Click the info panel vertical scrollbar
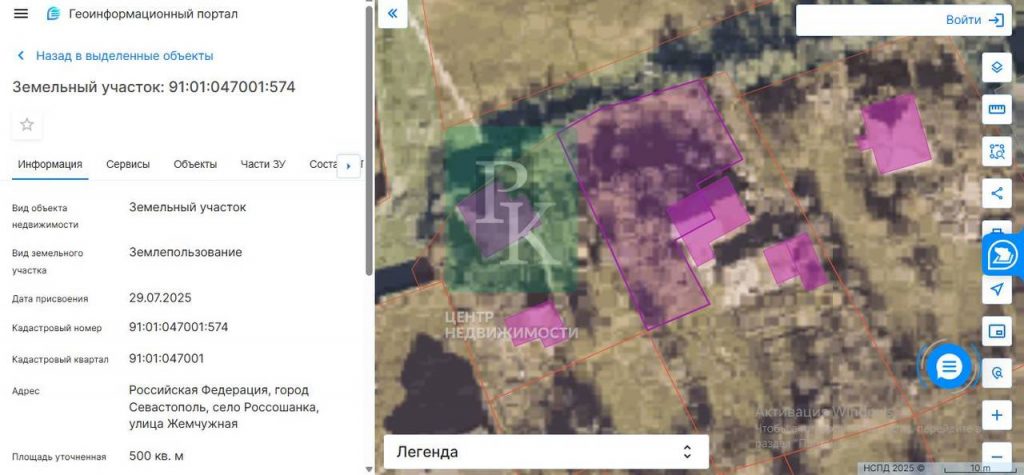The image size is (1024, 475). pyautogui.click(x=369, y=140)
